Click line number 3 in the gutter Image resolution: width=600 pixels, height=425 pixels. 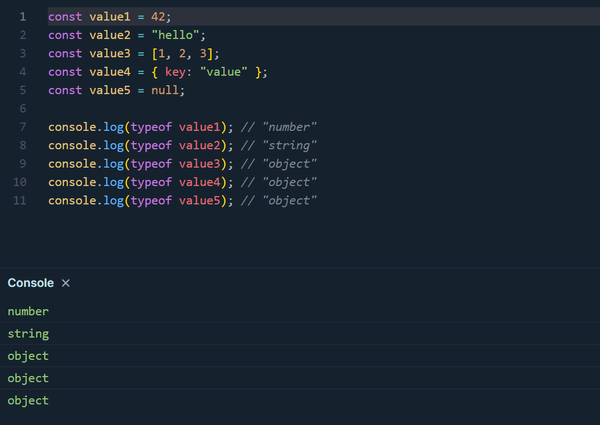pos(23,54)
